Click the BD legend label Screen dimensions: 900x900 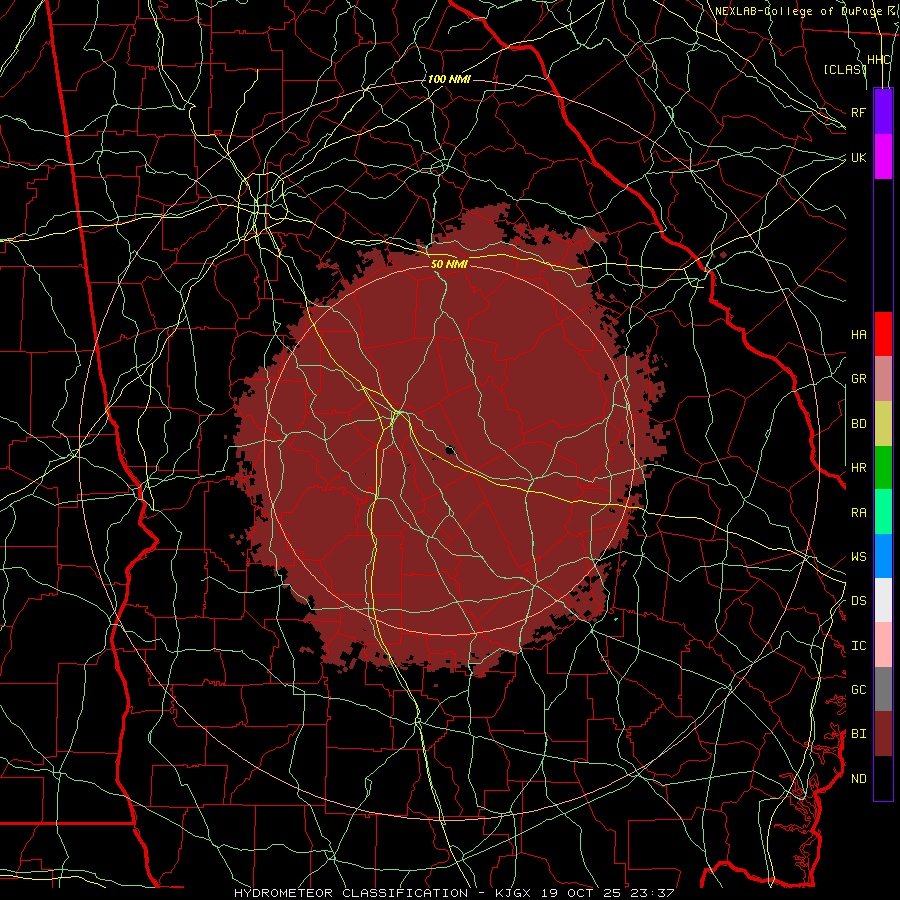tap(859, 424)
